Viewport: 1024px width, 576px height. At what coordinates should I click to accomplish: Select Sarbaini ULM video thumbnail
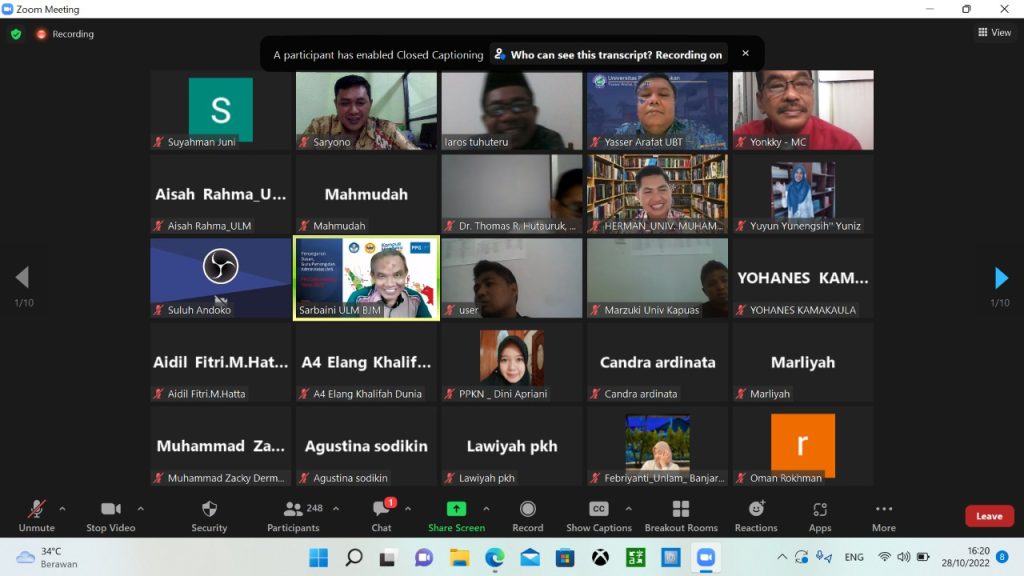(x=366, y=278)
